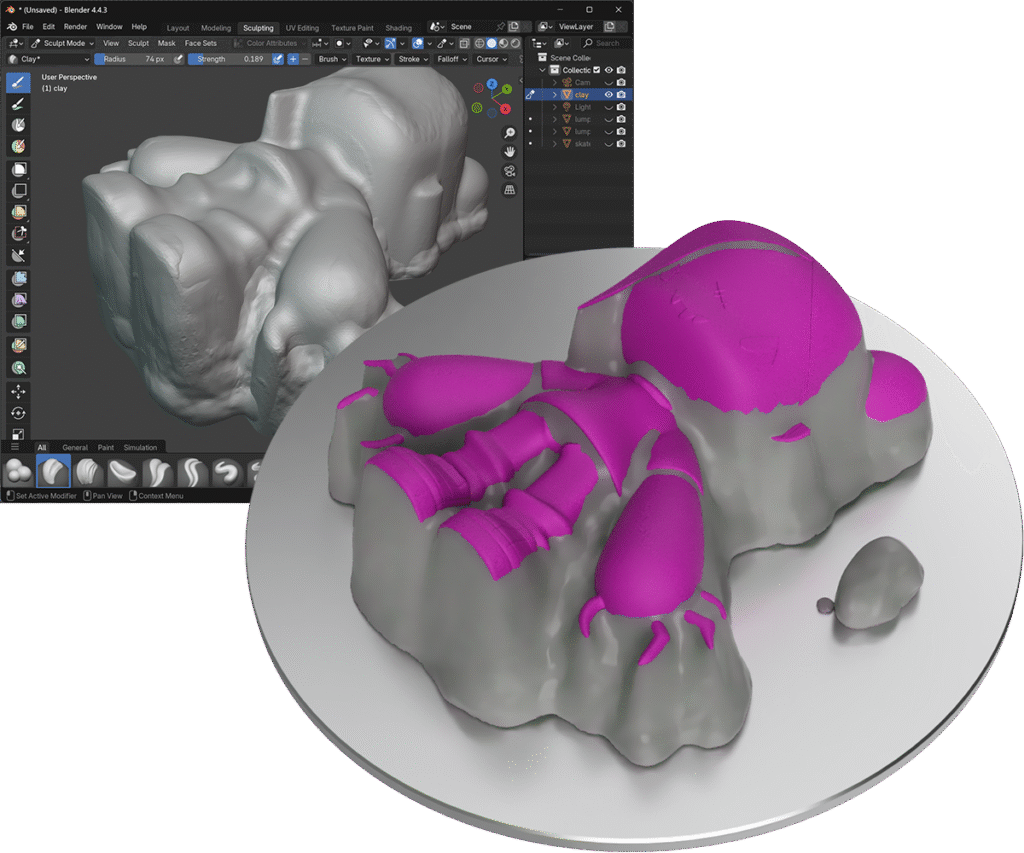
Task: Open the File menu
Action: [27, 27]
